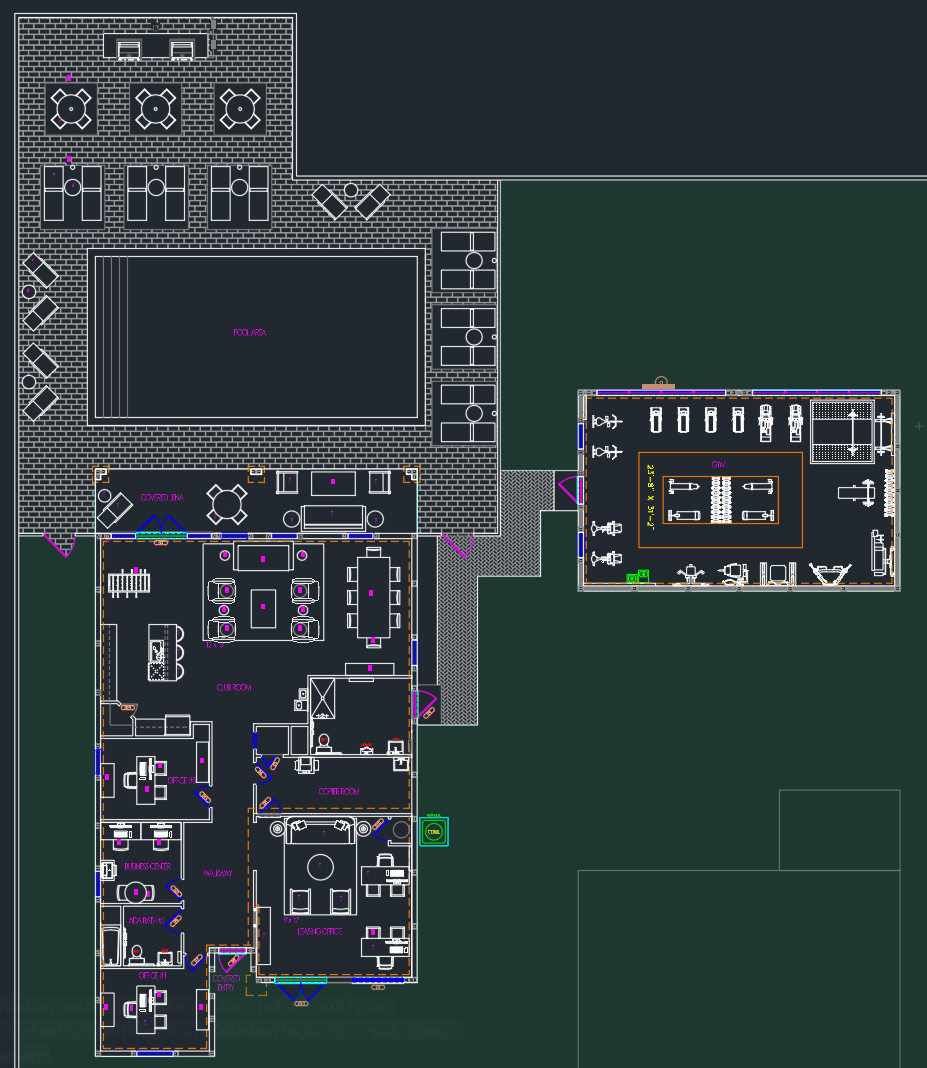Select the weight platform in gym's top-right corner
The width and height of the screenshot is (927, 1068).
pos(841,432)
